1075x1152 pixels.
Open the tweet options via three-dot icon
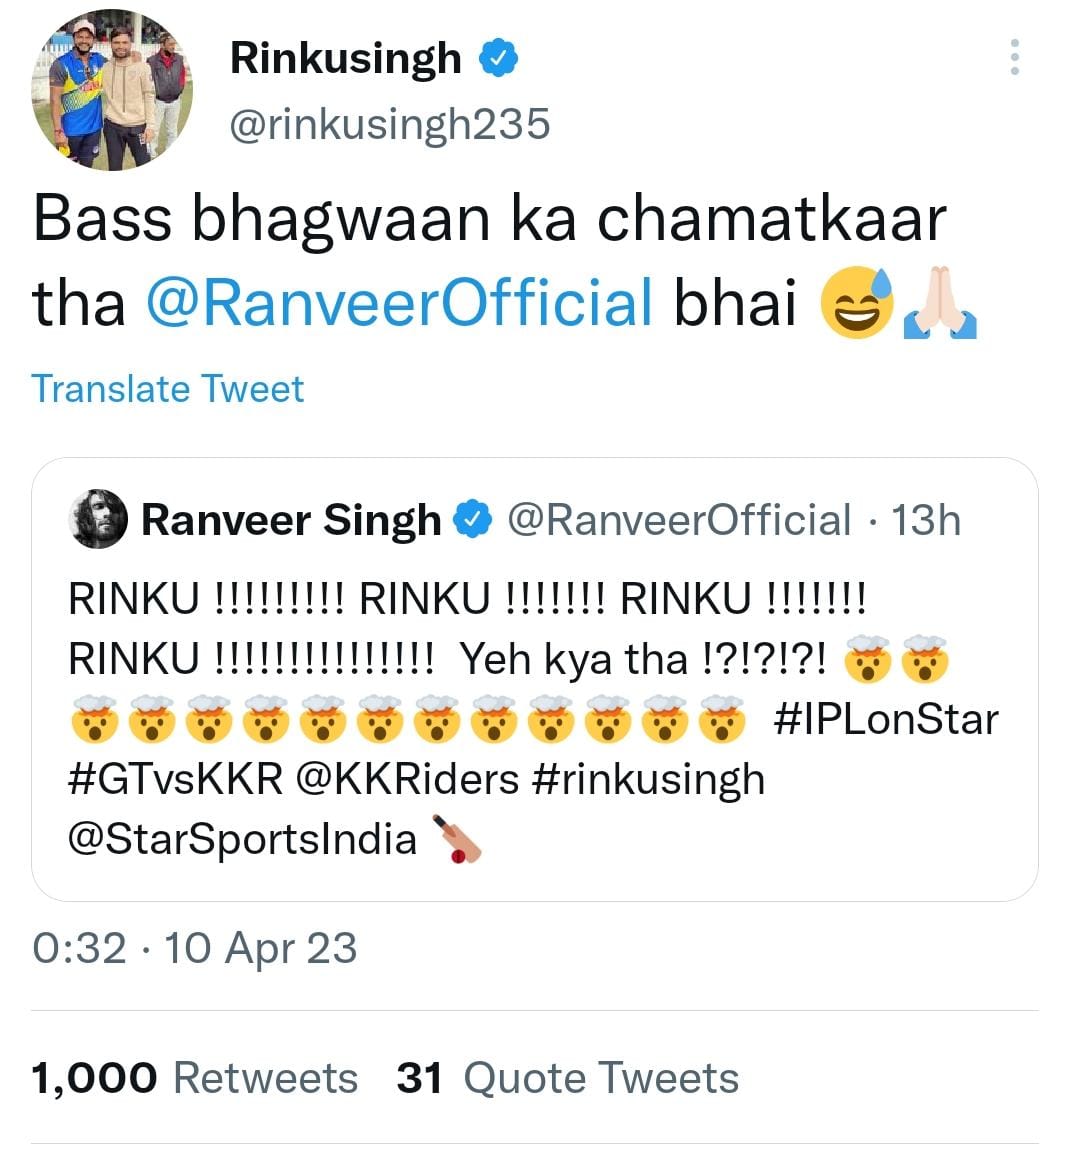[1015, 57]
